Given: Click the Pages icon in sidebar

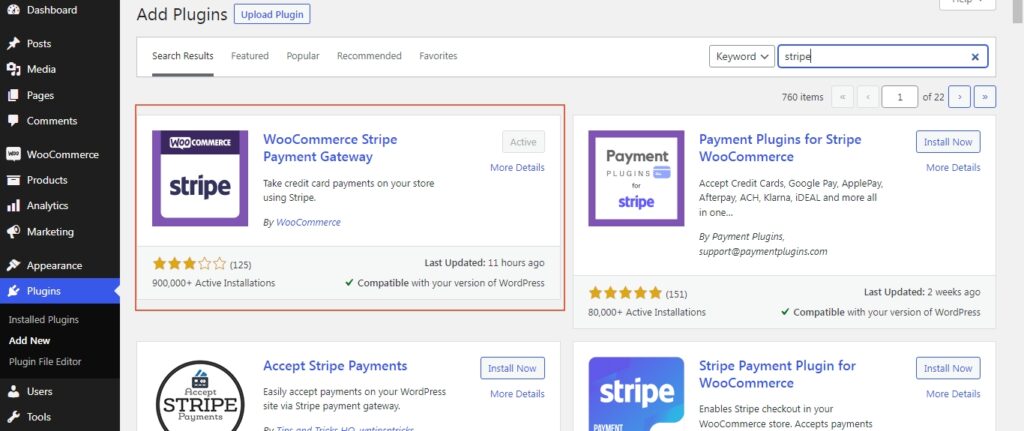Looking at the screenshot, I should point(13,95).
